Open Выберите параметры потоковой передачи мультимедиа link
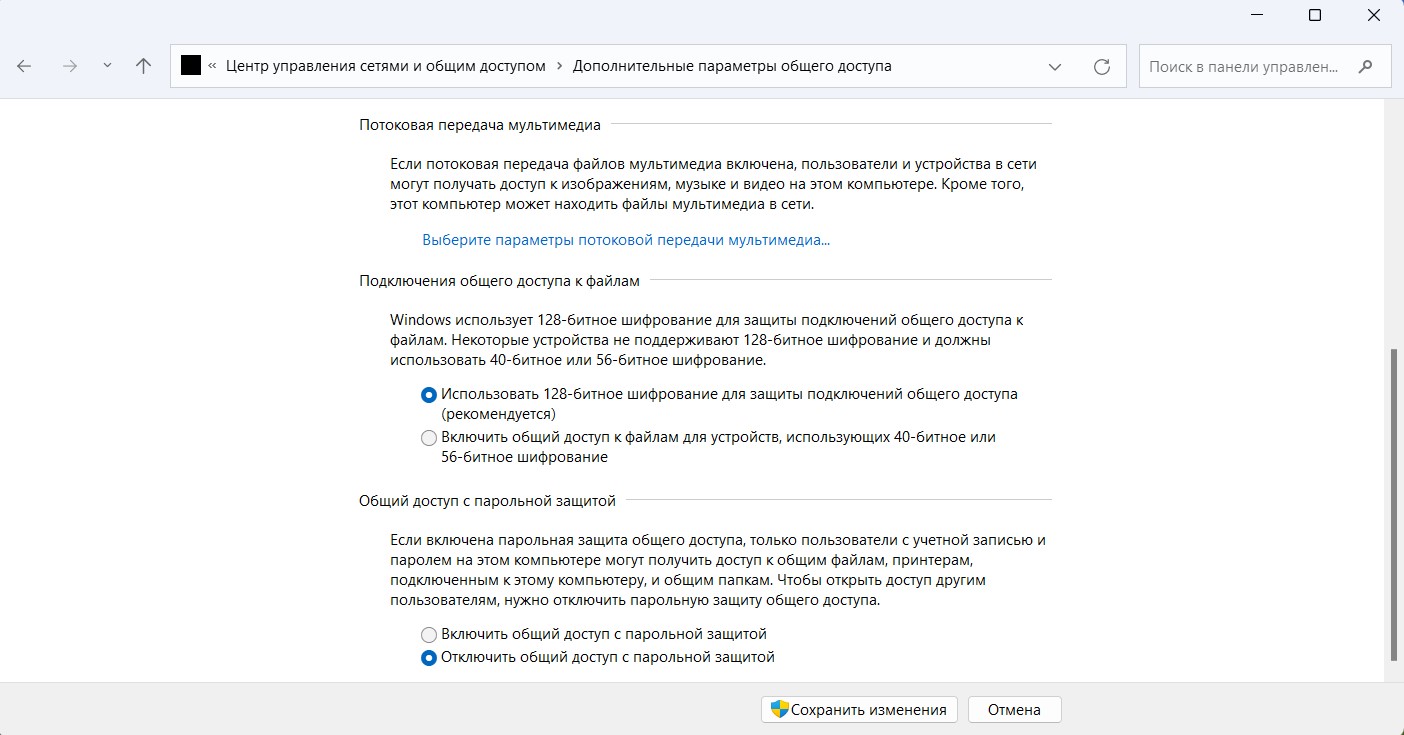This screenshot has width=1404, height=735. pos(626,240)
